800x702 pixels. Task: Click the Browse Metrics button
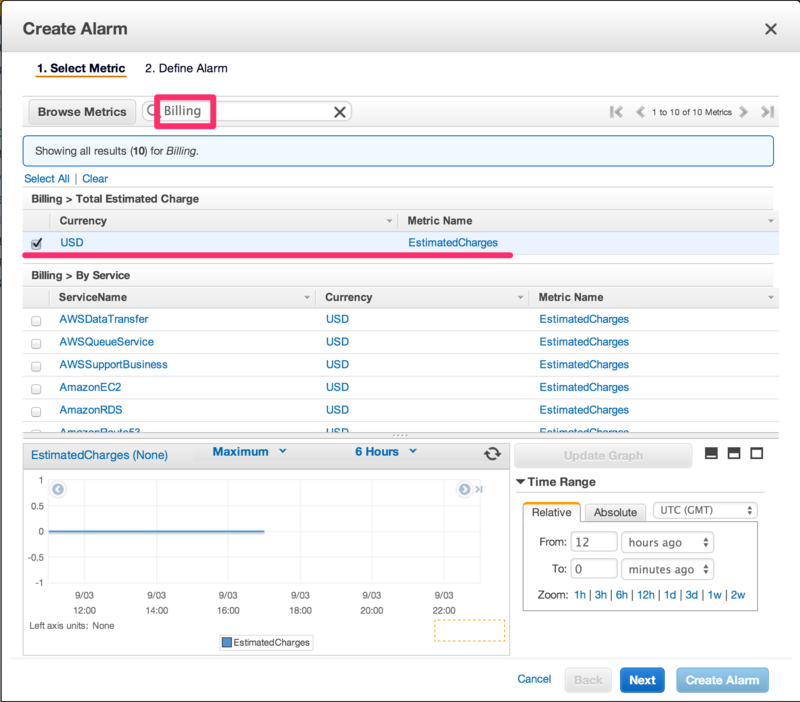82,112
